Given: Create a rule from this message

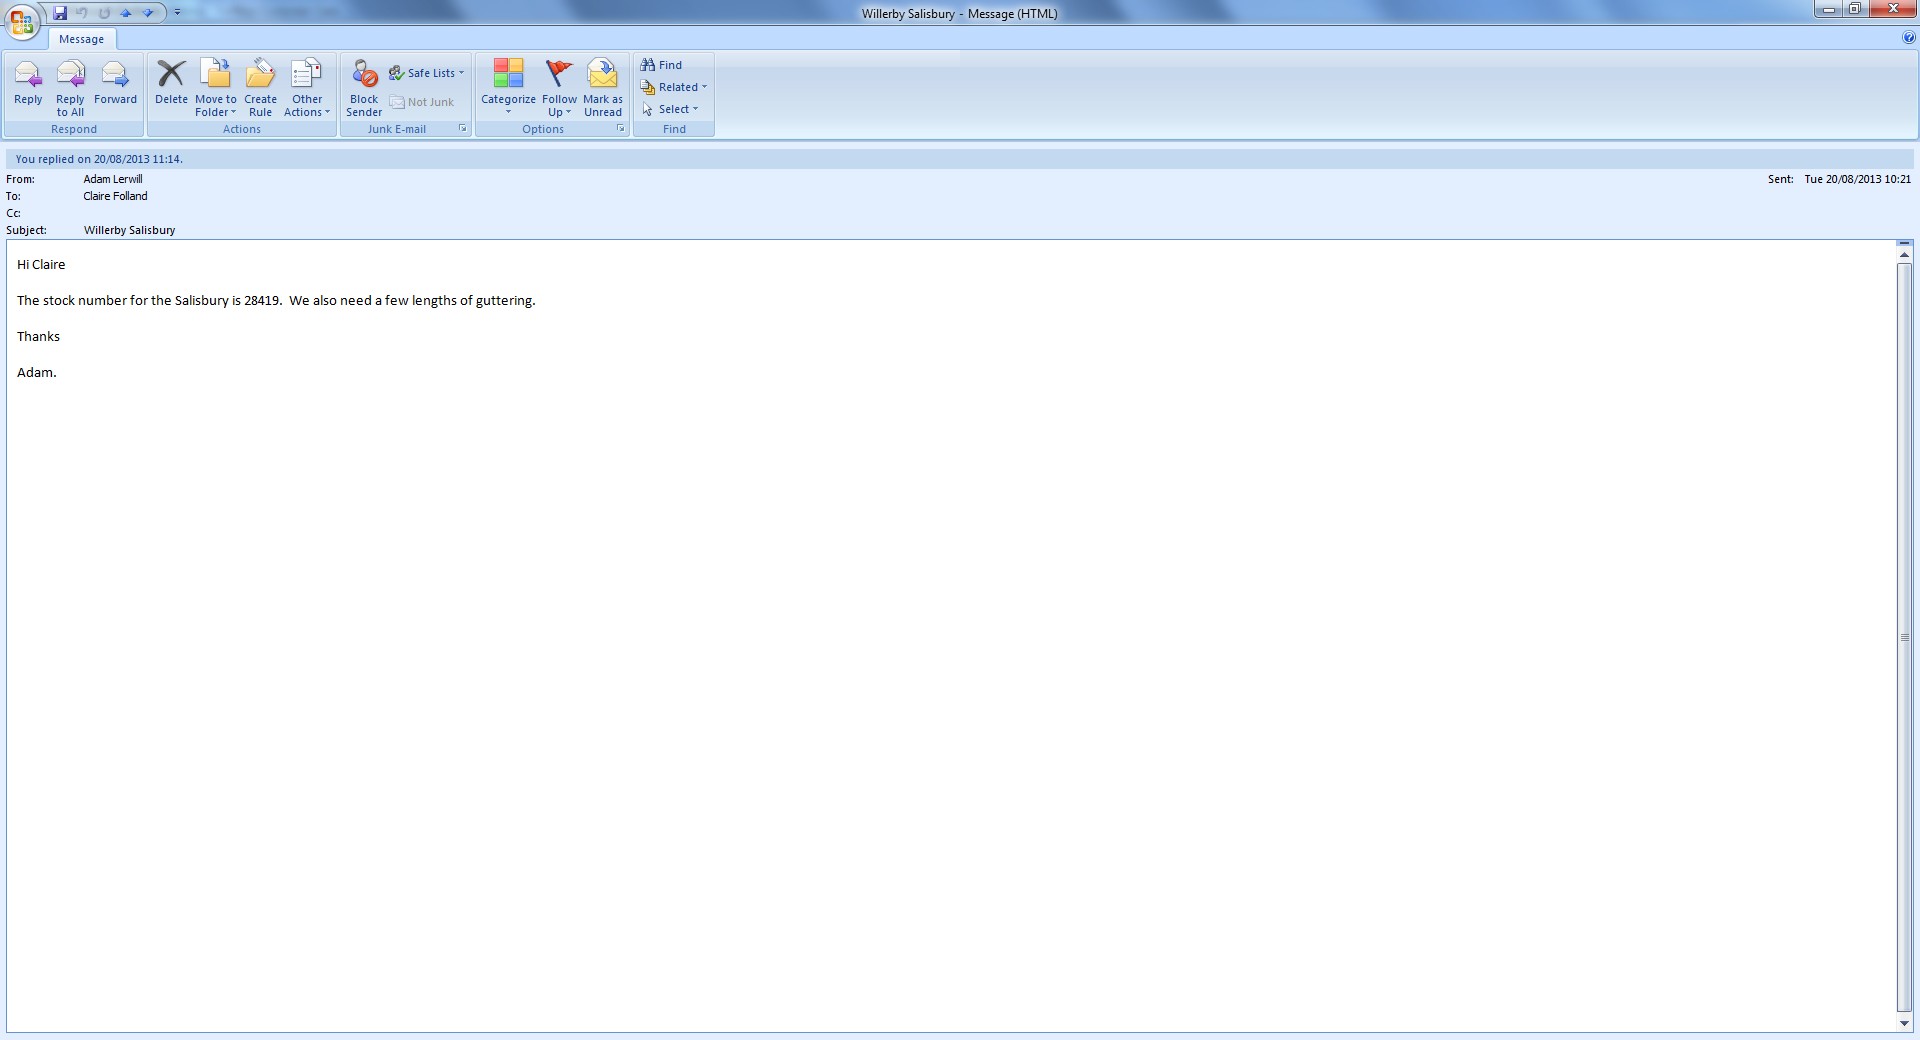Looking at the screenshot, I should tap(260, 88).
